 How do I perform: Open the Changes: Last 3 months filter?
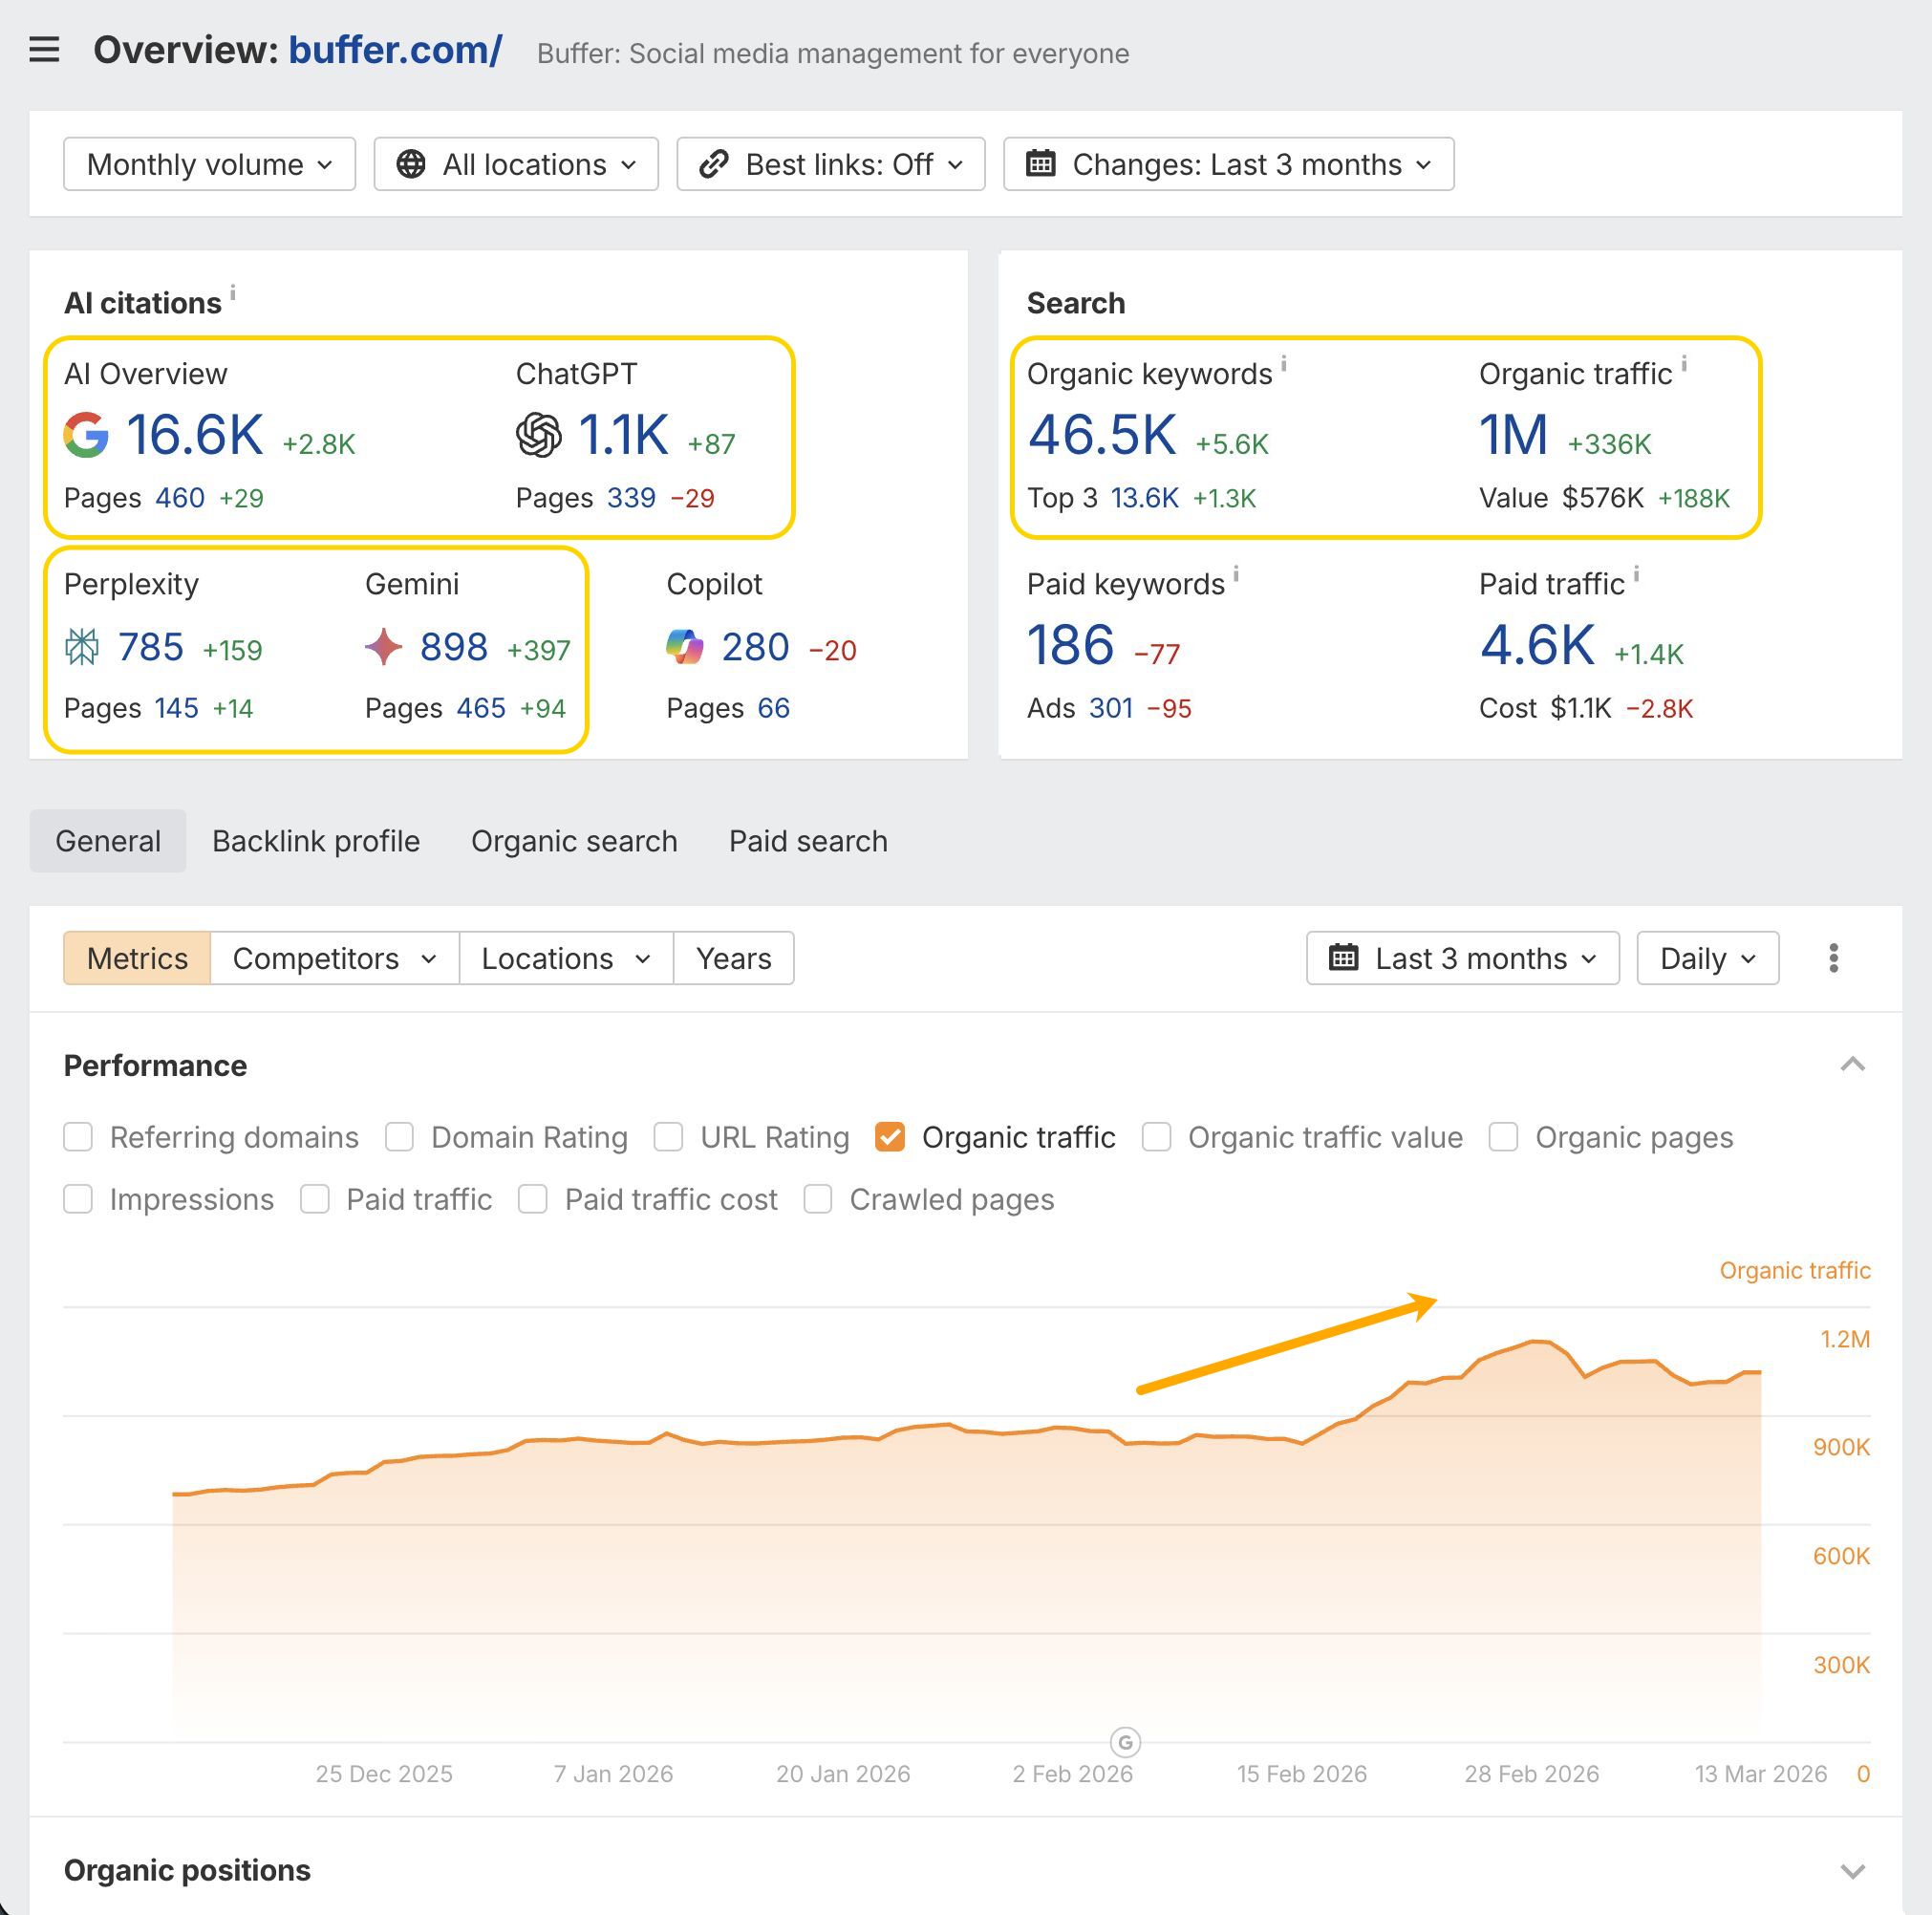coord(1229,164)
